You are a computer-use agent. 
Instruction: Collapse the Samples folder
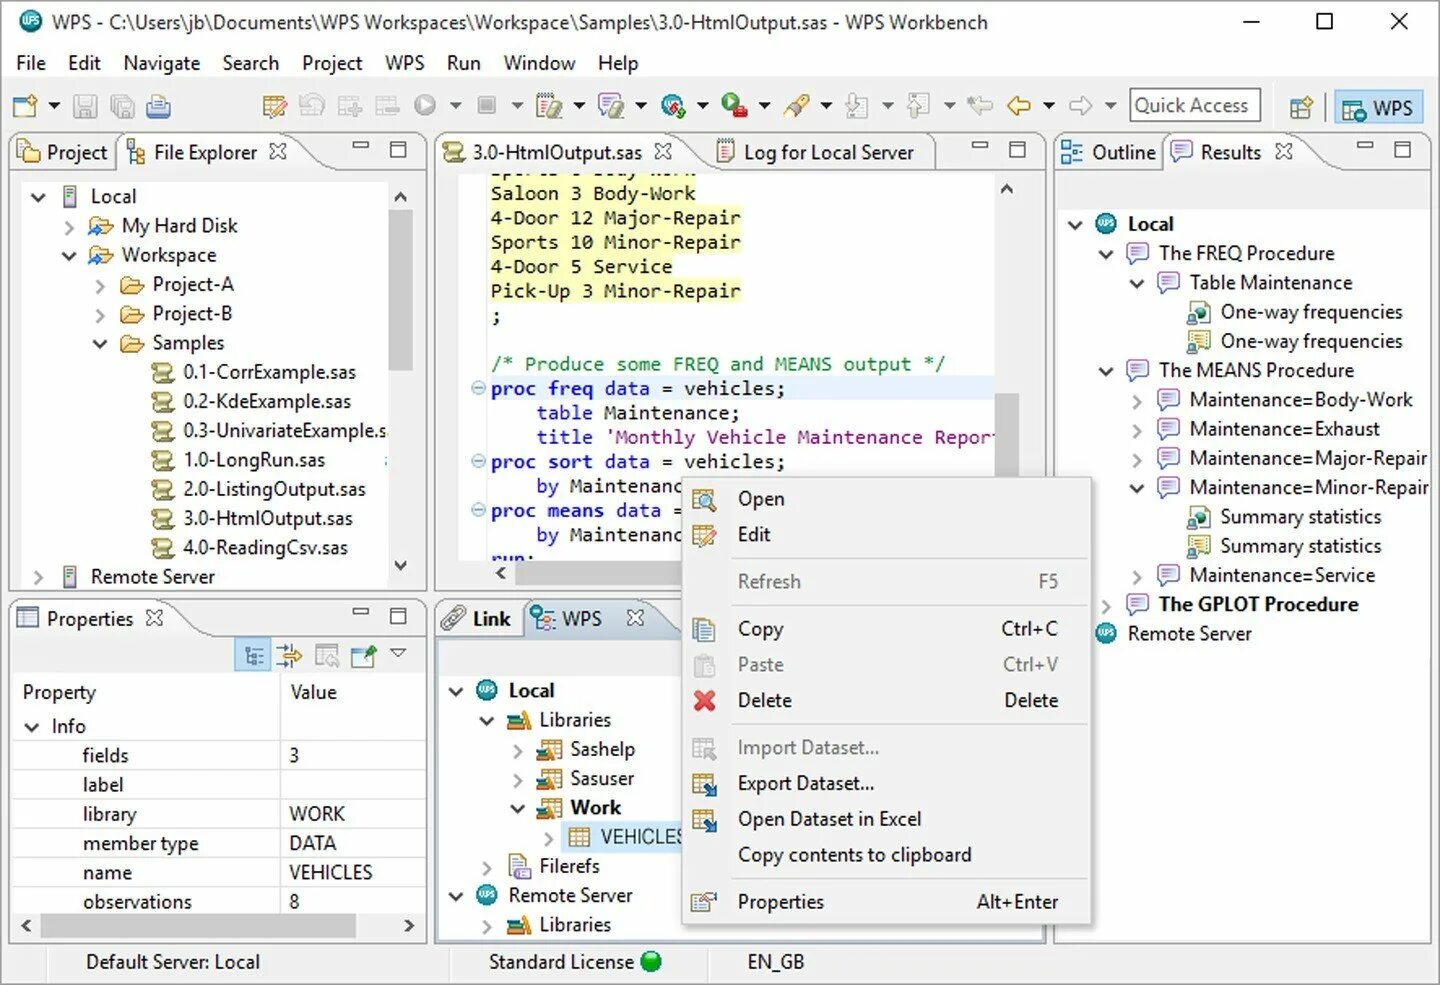point(100,344)
